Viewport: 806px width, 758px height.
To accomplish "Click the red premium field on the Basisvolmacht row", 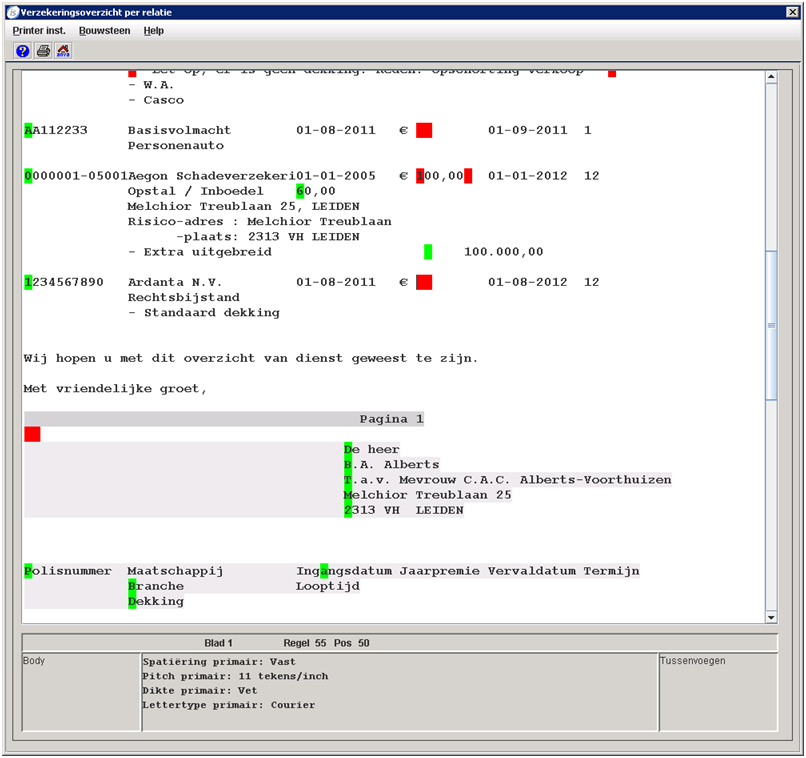I will point(424,130).
